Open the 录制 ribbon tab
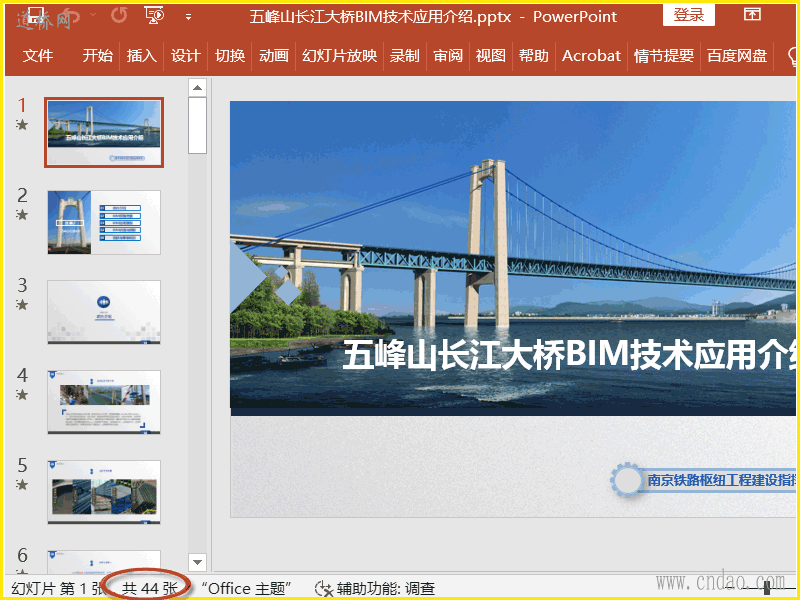The width and height of the screenshot is (800, 600). pyautogui.click(x=405, y=55)
